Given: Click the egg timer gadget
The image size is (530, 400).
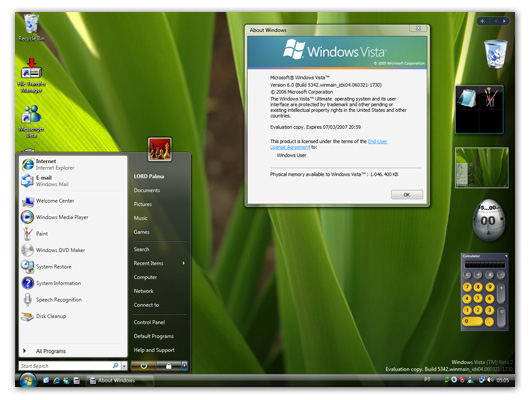Looking at the screenshot, I should pos(488,220).
